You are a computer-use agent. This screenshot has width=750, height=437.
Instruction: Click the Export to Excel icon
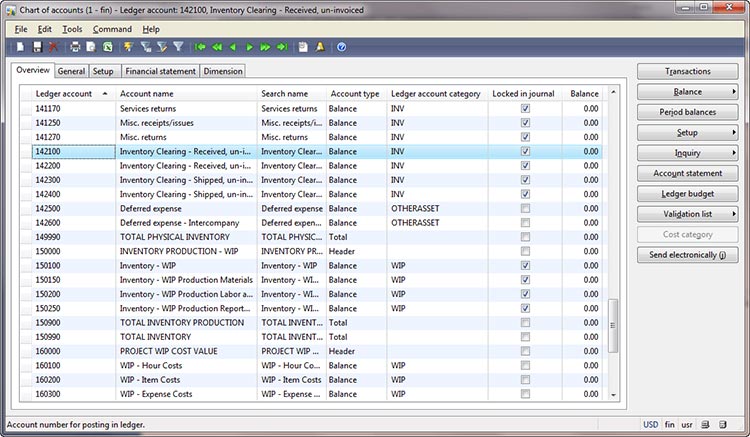[x=107, y=47]
